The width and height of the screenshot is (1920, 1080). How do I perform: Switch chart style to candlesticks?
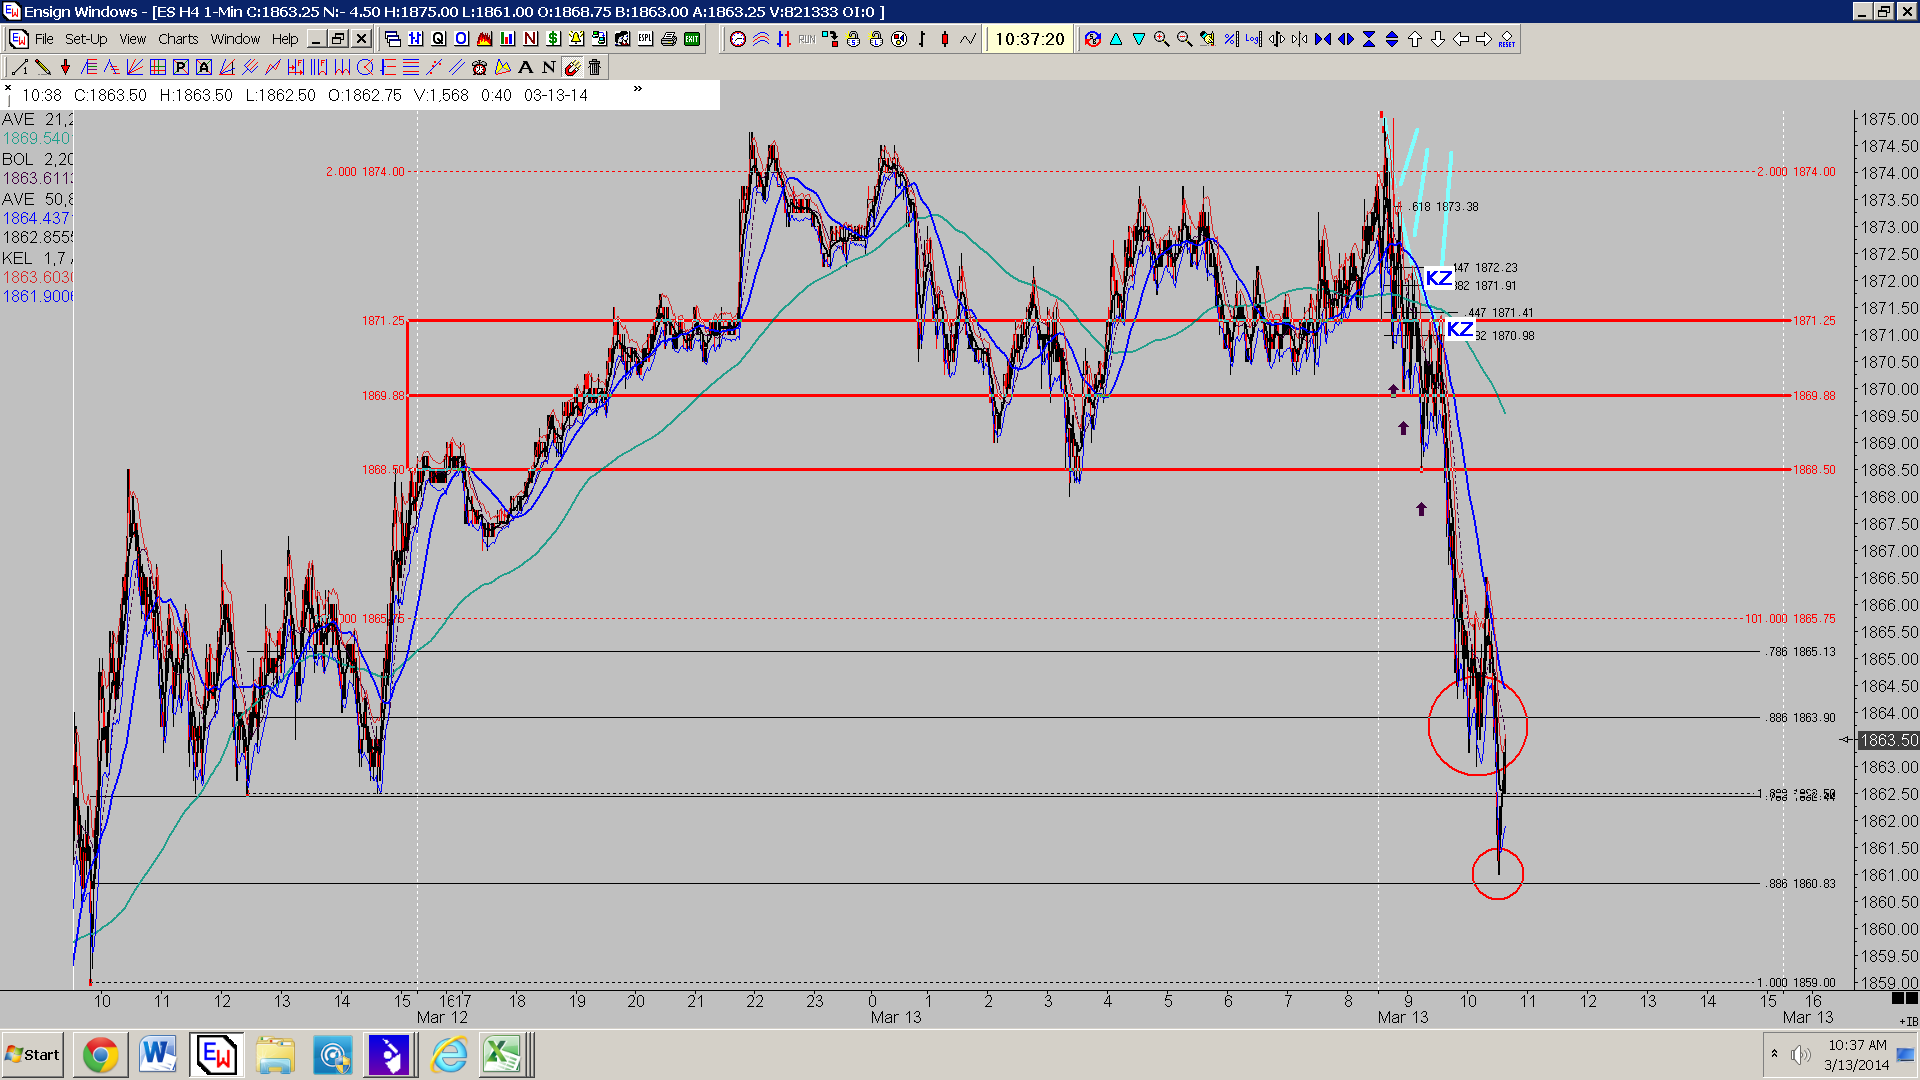[945, 39]
